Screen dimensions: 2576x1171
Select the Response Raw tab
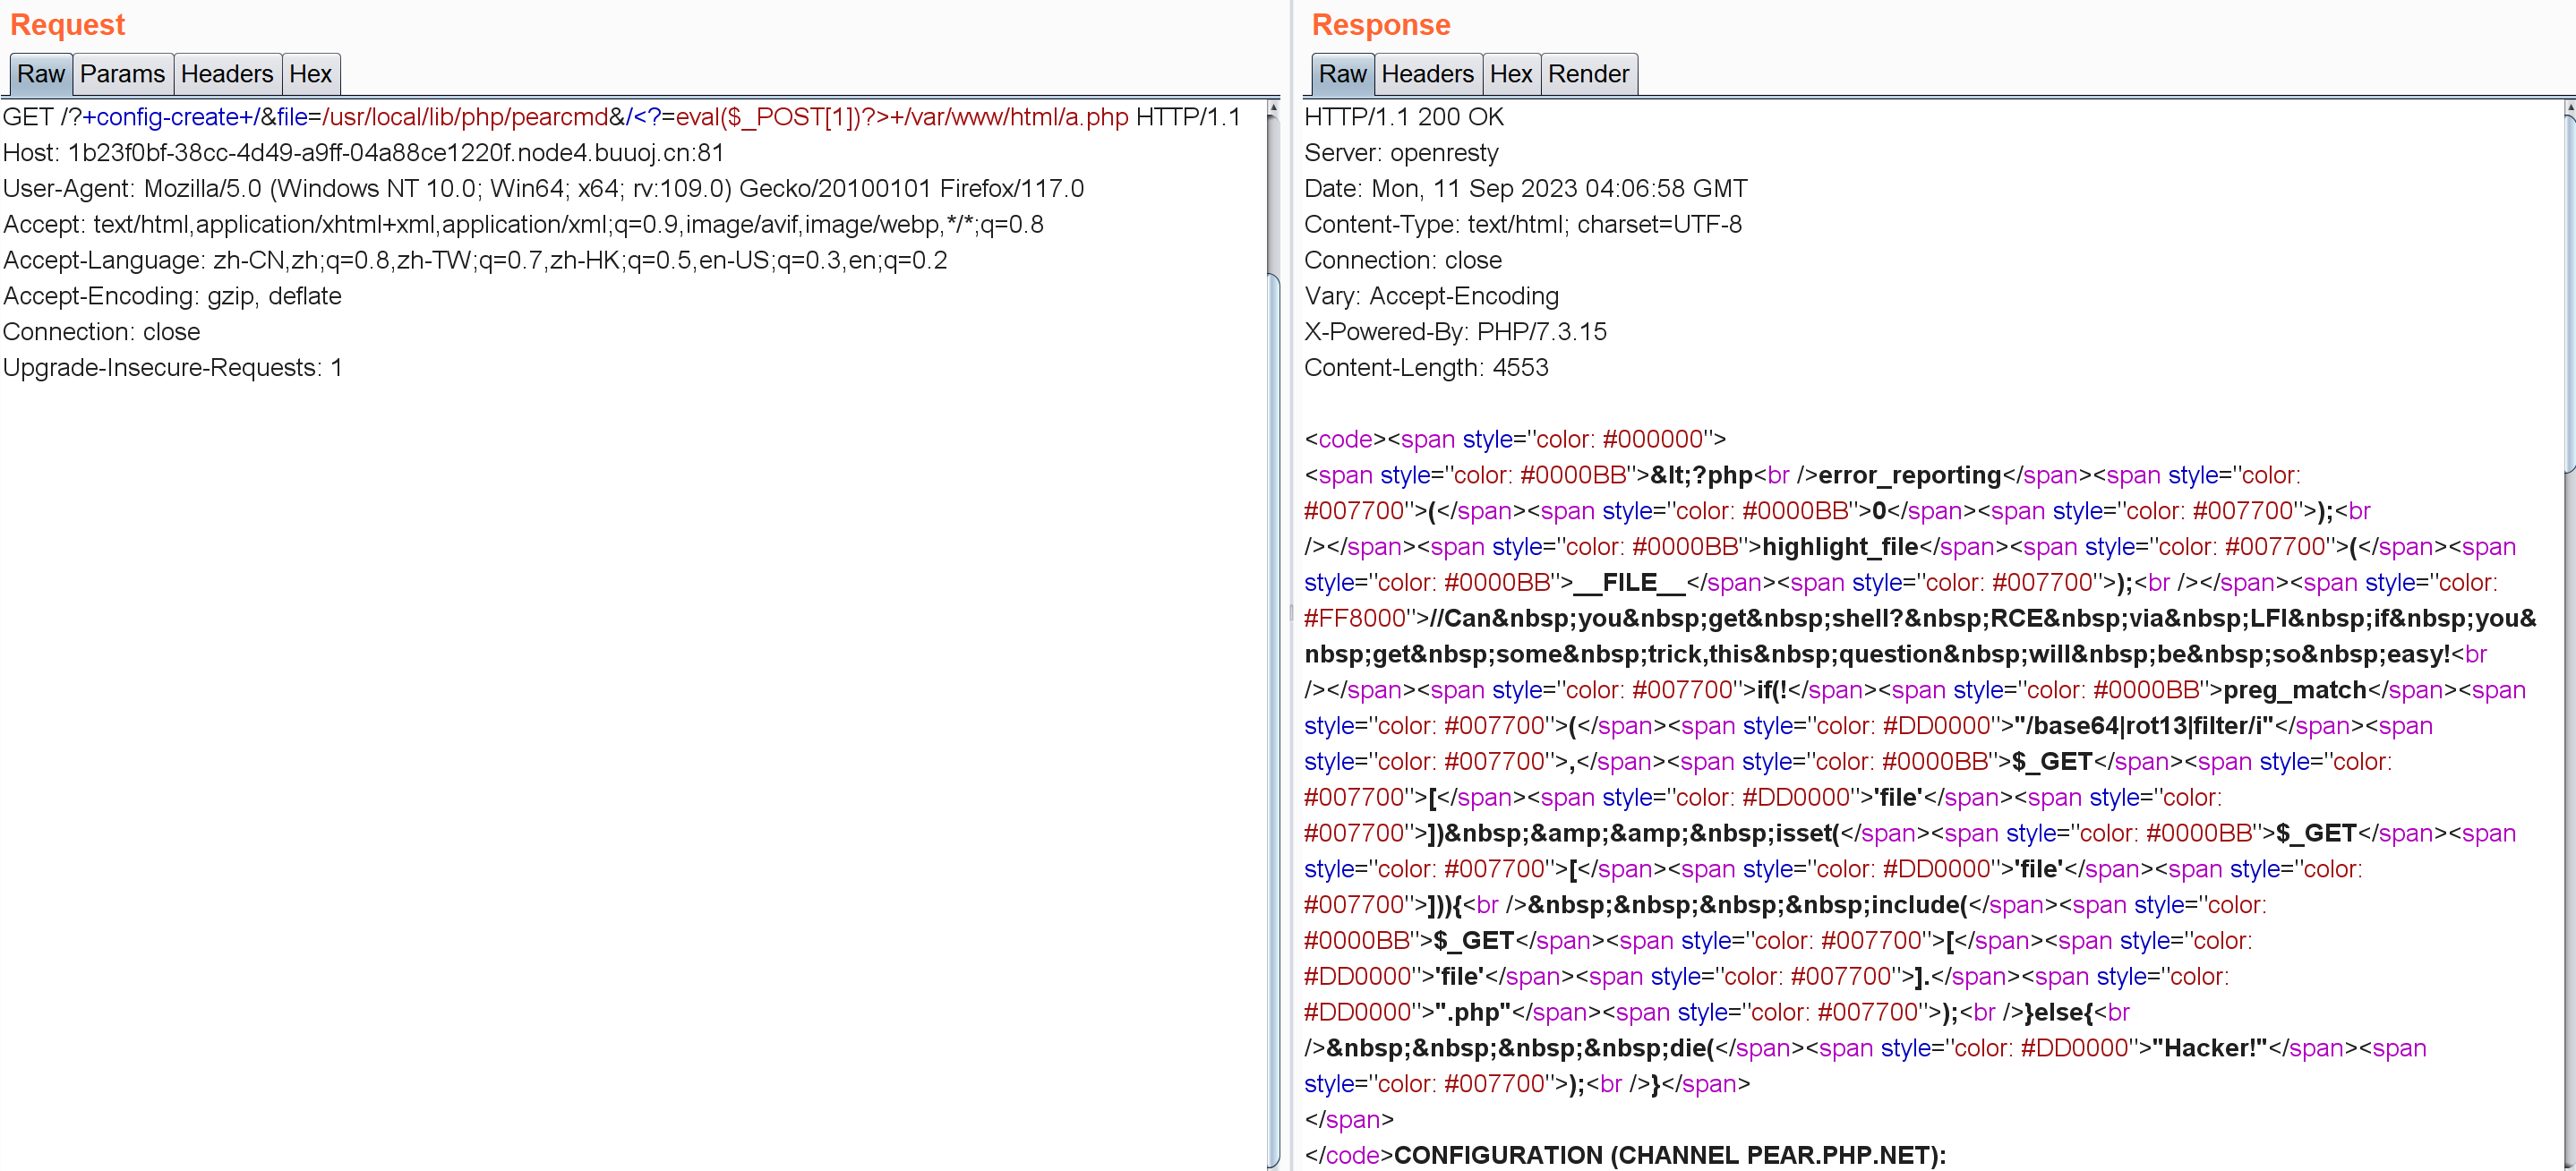[x=1341, y=74]
